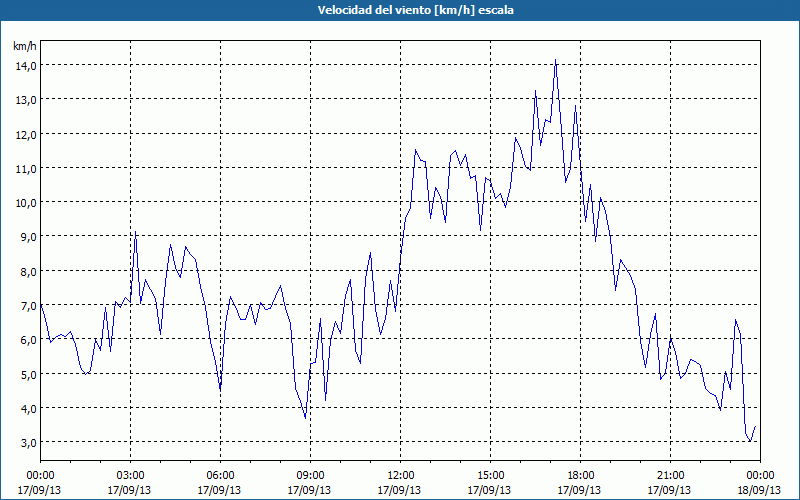
Task: Click the 6,0 value on the y-axis
Action: [x=27, y=340]
